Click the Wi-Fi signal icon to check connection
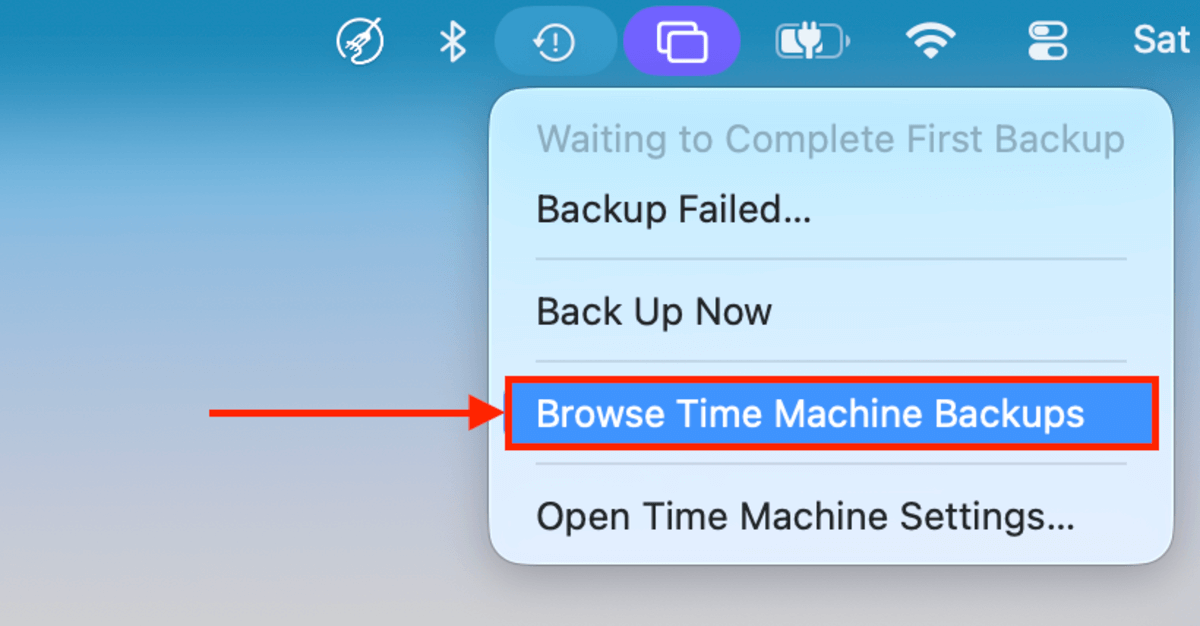 coord(931,40)
